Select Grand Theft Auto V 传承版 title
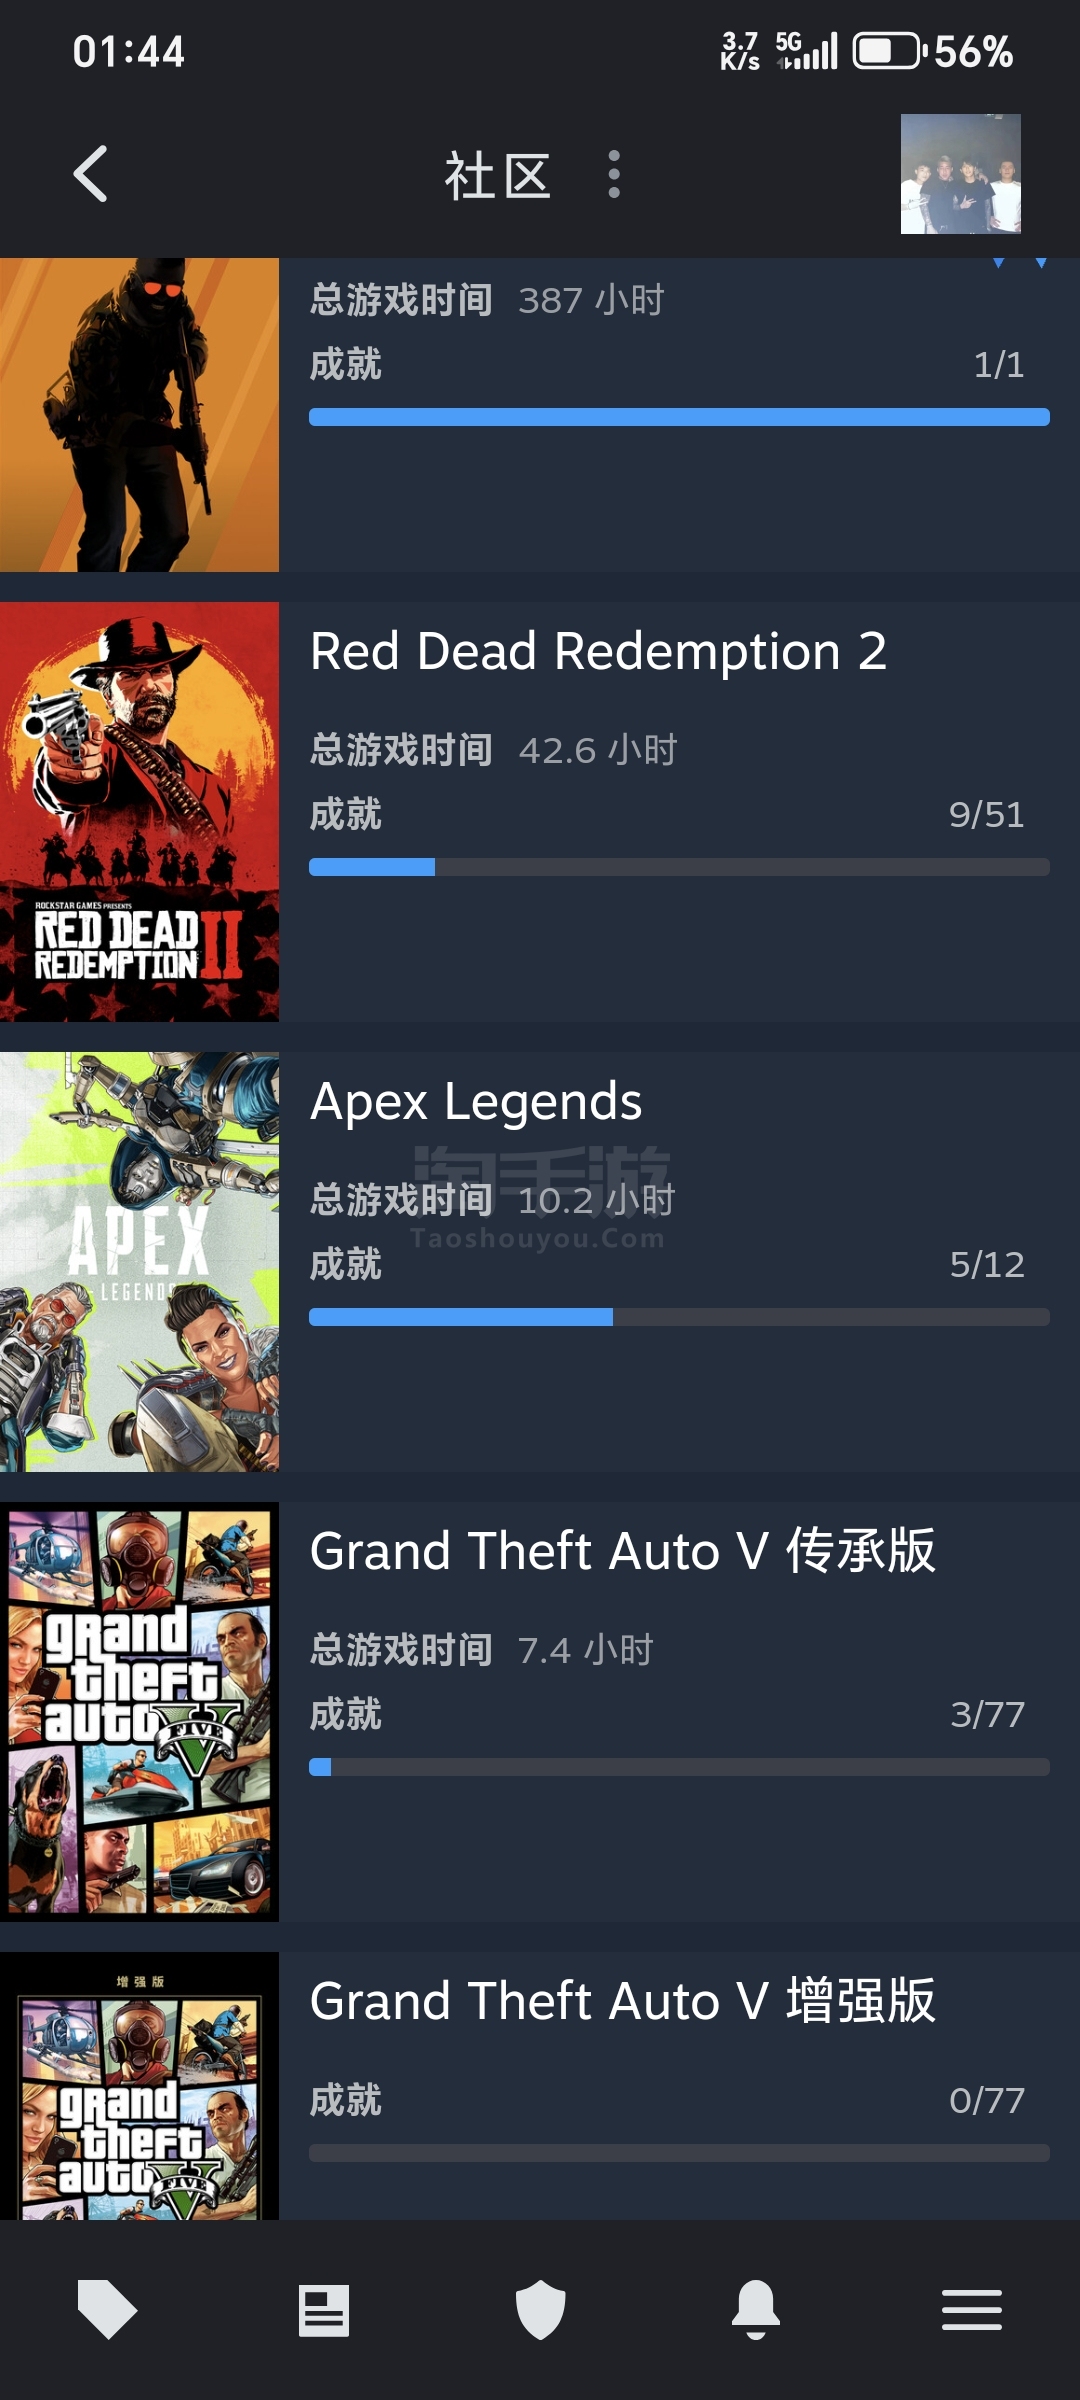 (x=622, y=1551)
